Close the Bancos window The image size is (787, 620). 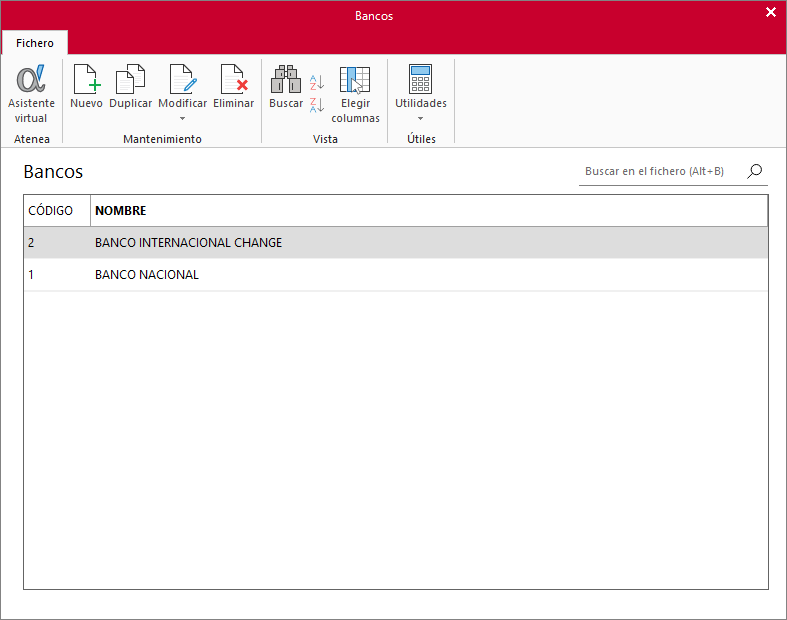pyautogui.click(x=771, y=12)
